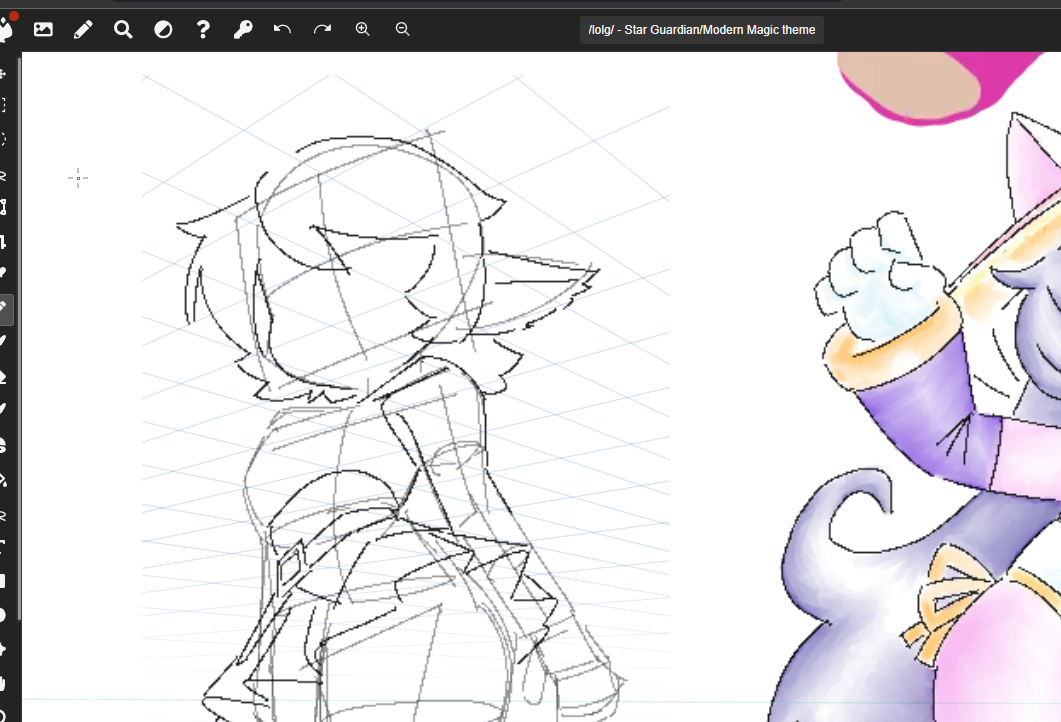The height and width of the screenshot is (722, 1061).
Task: Open the image menu icon
Action: [x=43, y=29]
